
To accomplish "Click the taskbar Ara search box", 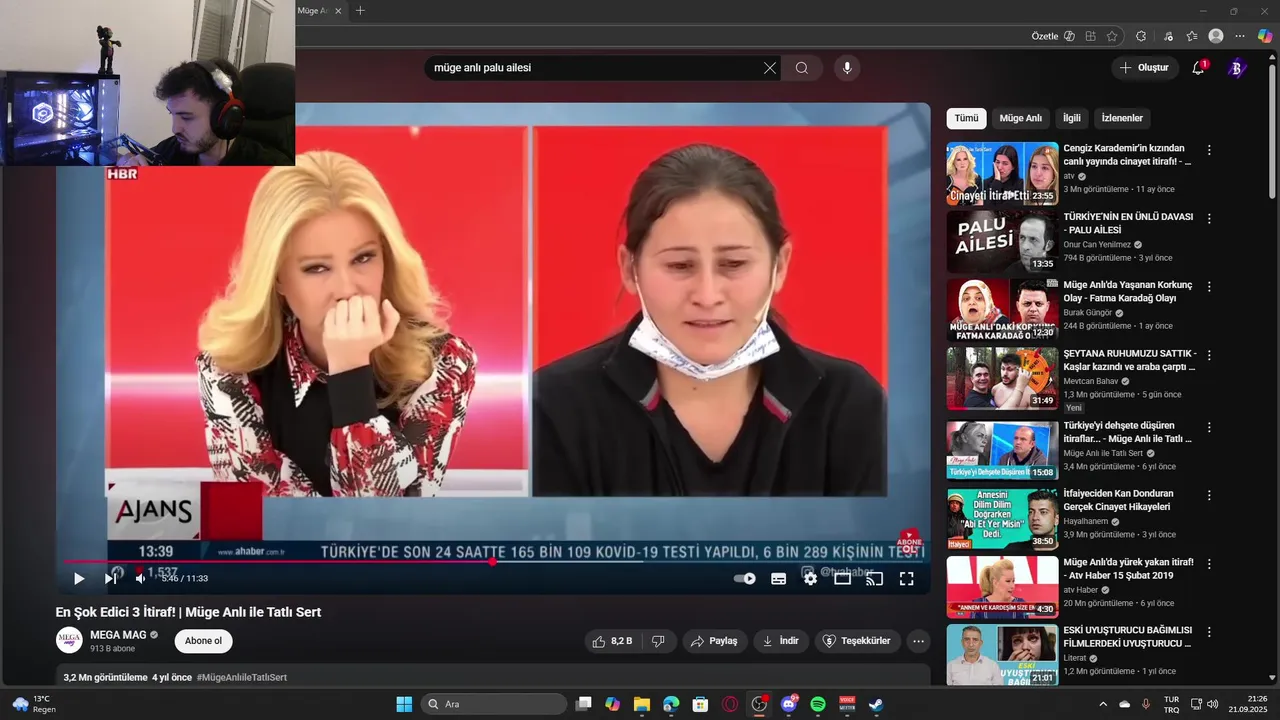I will pyautogui.click(x=494, y=704).
